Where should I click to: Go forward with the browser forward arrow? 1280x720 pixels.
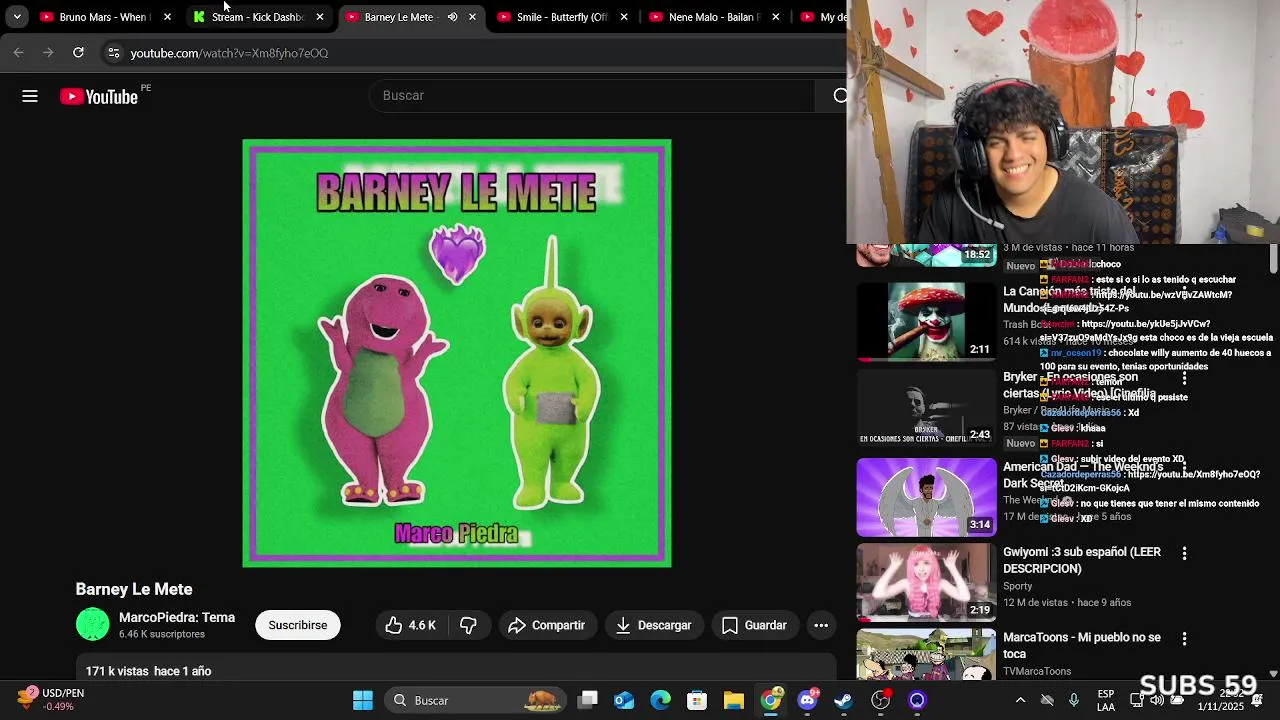pos(48,53)
